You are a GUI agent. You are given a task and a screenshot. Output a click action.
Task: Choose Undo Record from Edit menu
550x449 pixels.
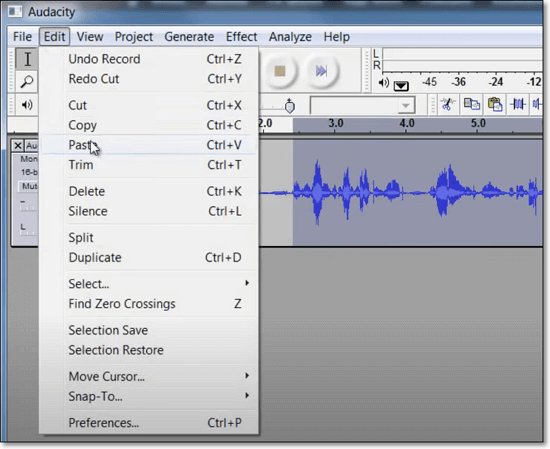click(x=149, y=59)
